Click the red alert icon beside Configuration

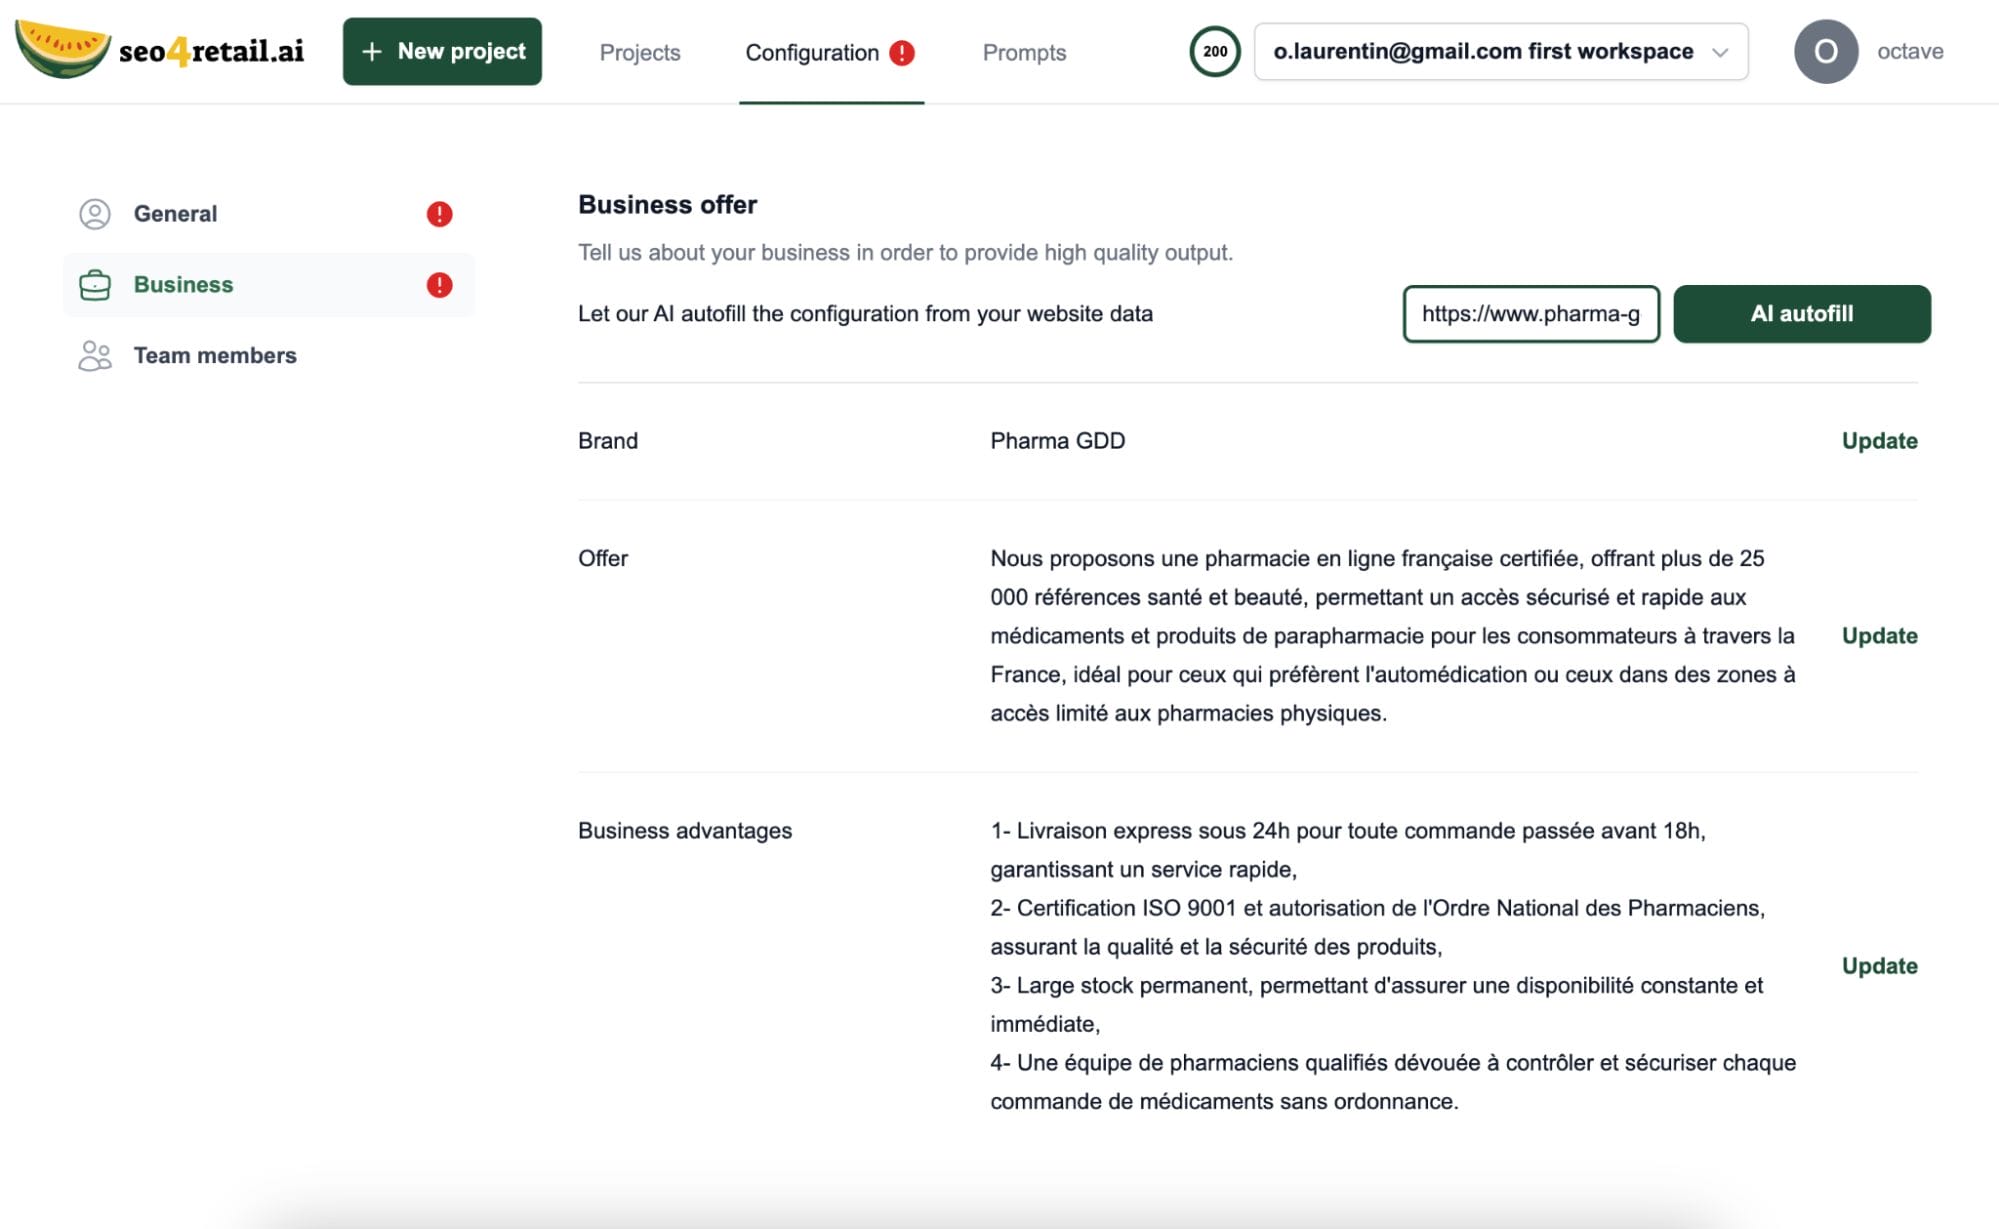[902, 52]
